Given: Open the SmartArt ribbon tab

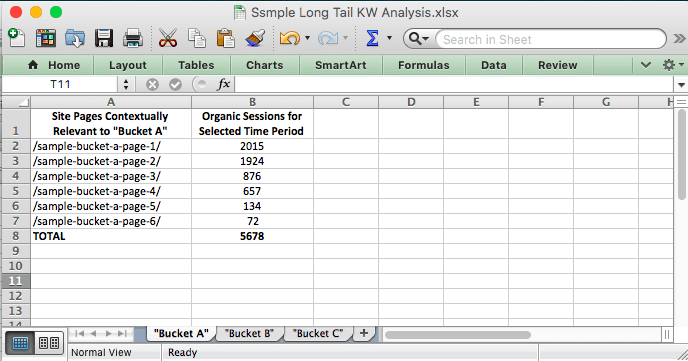Looking at the screenshot, I should (x=340, y=65).
